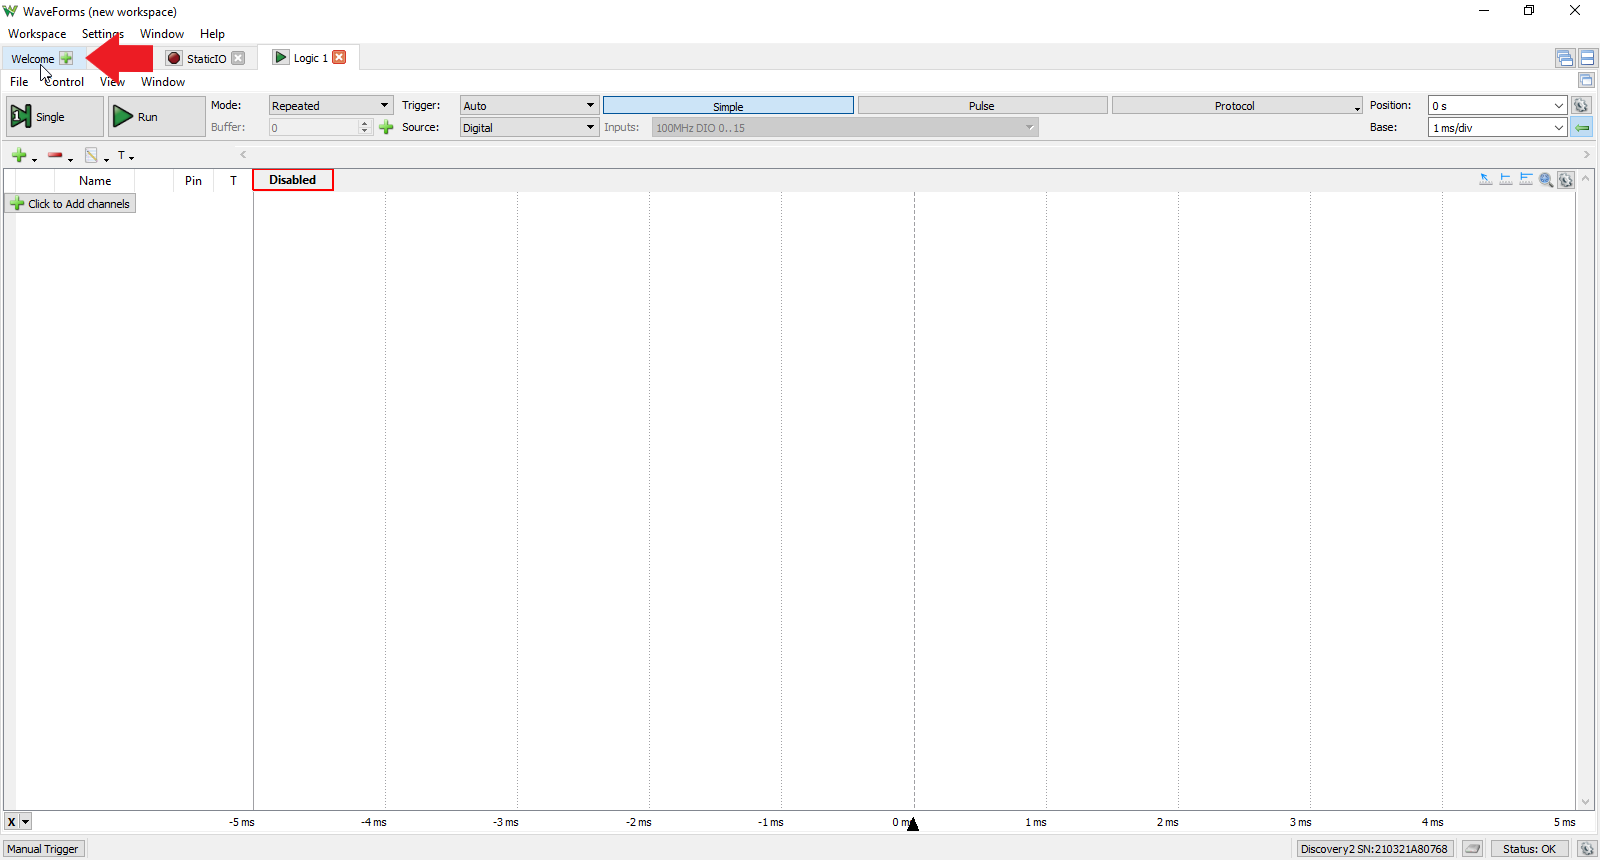Start continuous acquisition with Run
This screenshot has height=860, width=1600.
(x=156, y=117)
